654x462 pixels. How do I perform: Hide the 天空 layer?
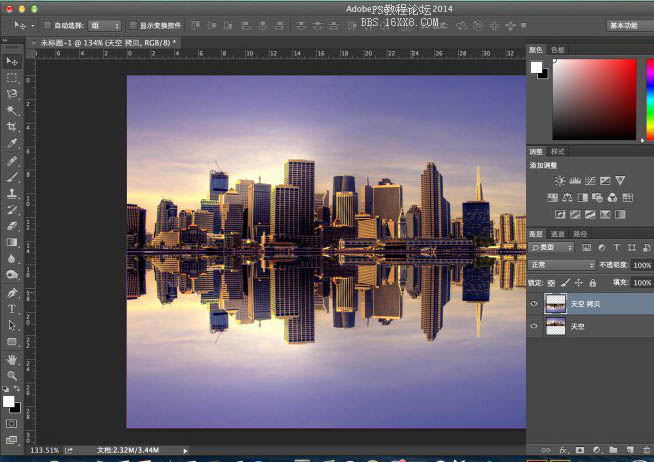pos(534,326)
